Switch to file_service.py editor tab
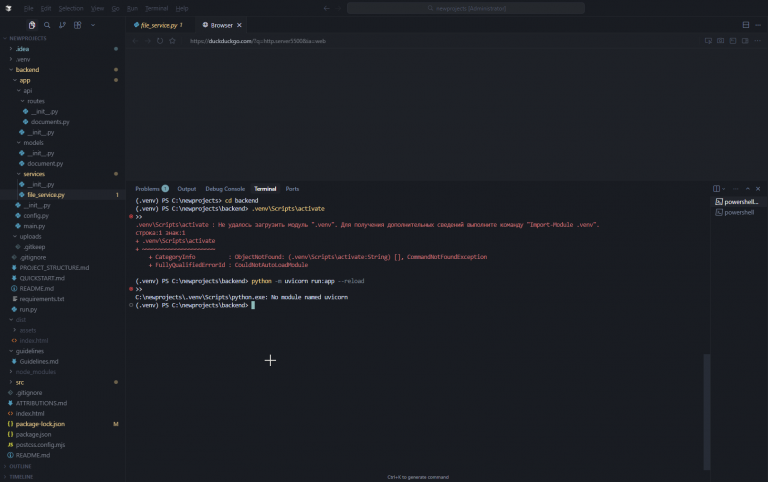Viewport: 768px width, 482px height. coord(158,25)
